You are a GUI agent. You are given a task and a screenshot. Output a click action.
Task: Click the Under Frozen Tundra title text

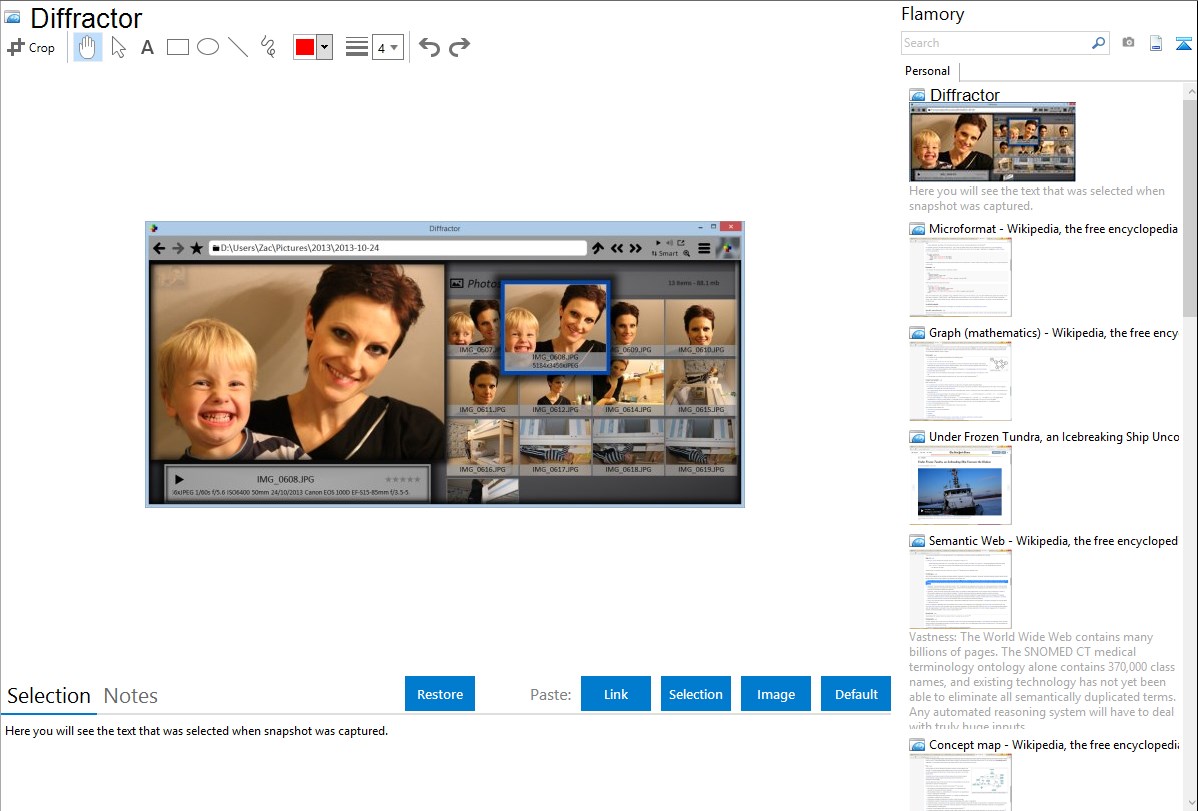pyautogui.click(x=1054, y=436)
